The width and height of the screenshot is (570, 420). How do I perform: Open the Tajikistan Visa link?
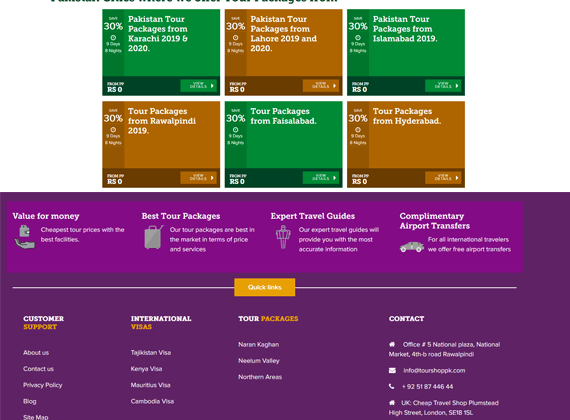coord(151,352)
